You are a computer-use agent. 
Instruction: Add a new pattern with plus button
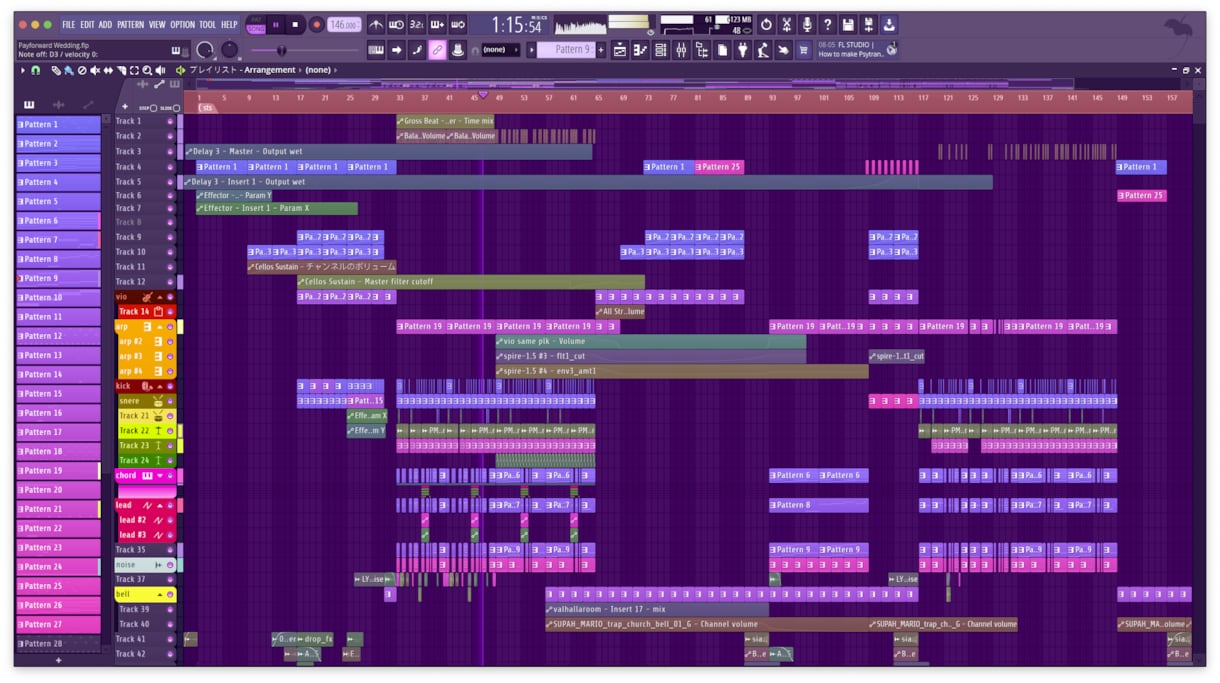point(58,660)
